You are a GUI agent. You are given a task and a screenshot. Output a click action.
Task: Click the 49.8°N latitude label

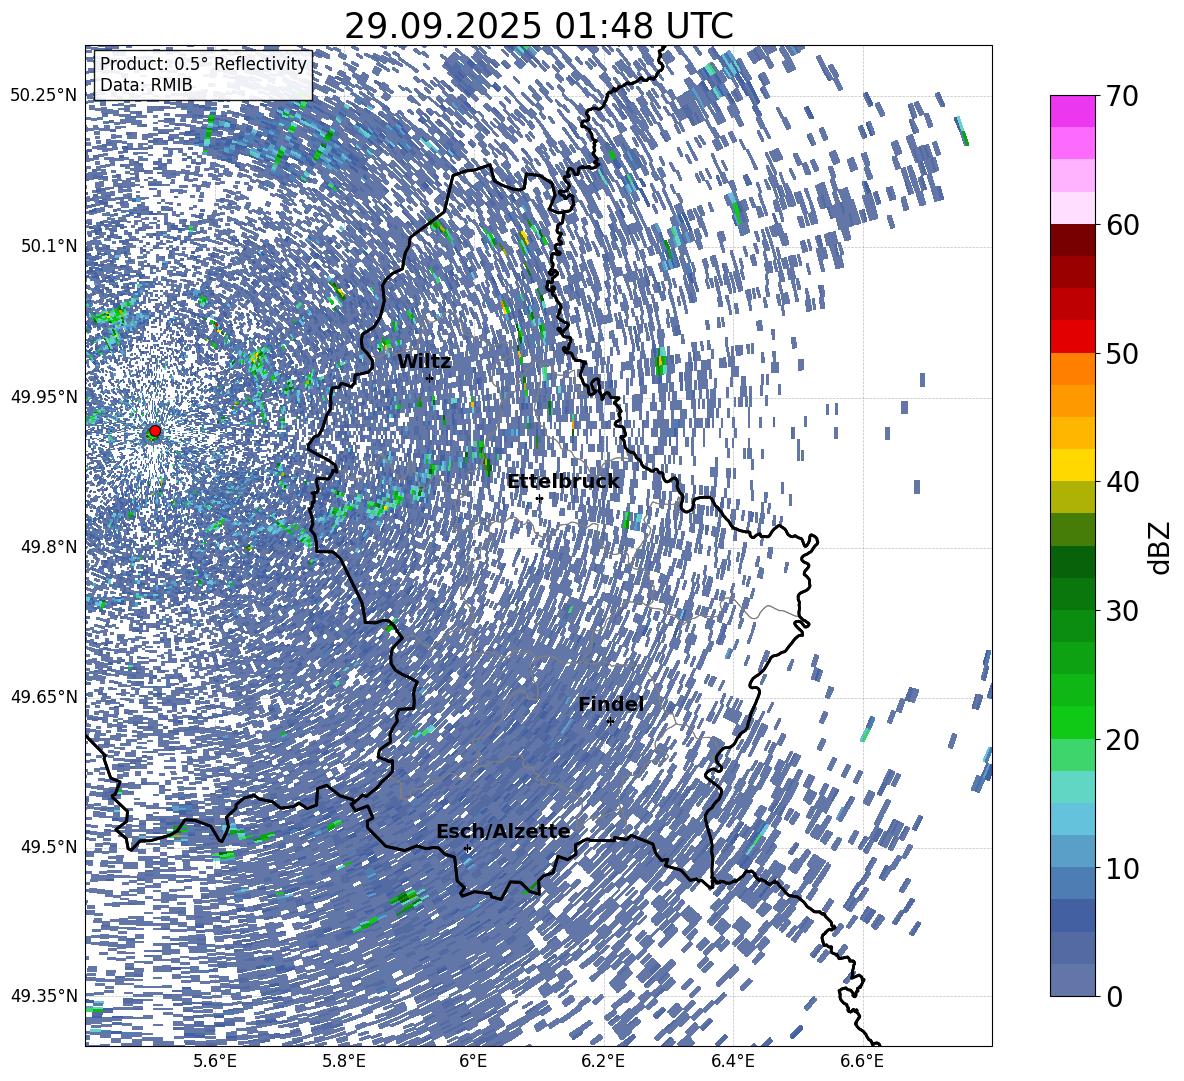[x=49, y=547]
